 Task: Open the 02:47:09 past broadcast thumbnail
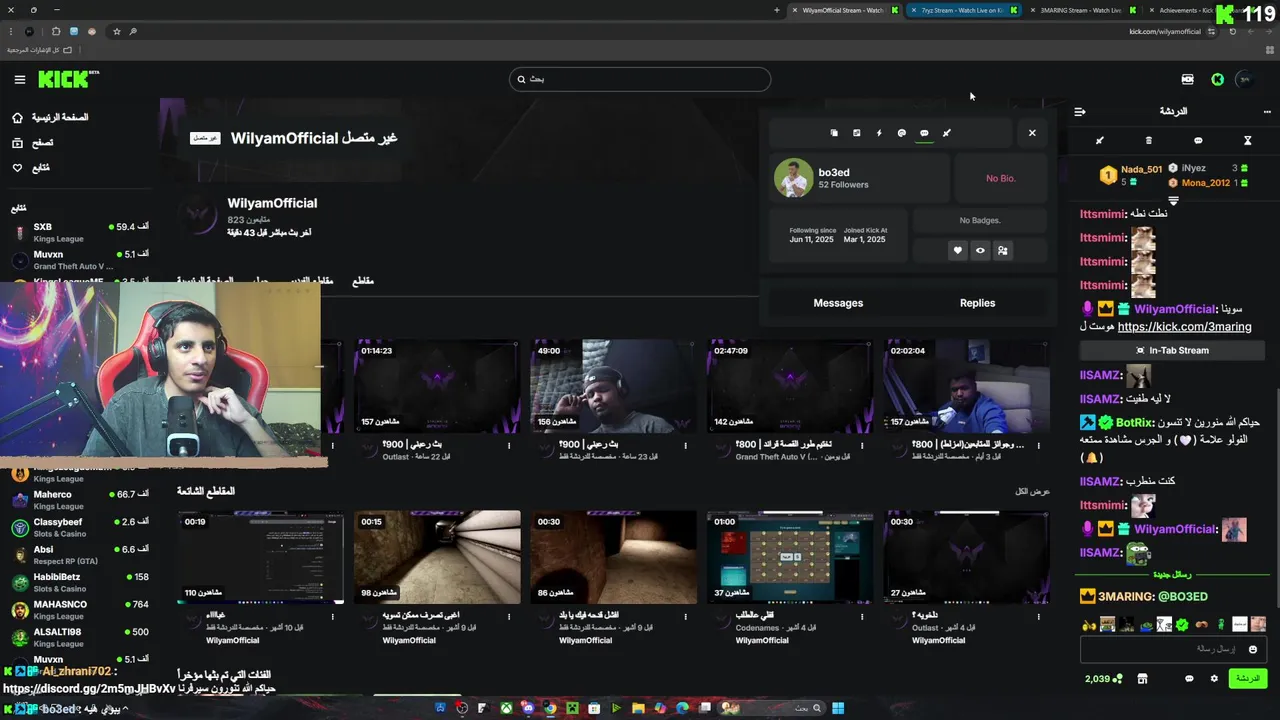click(x=790, y=386)
